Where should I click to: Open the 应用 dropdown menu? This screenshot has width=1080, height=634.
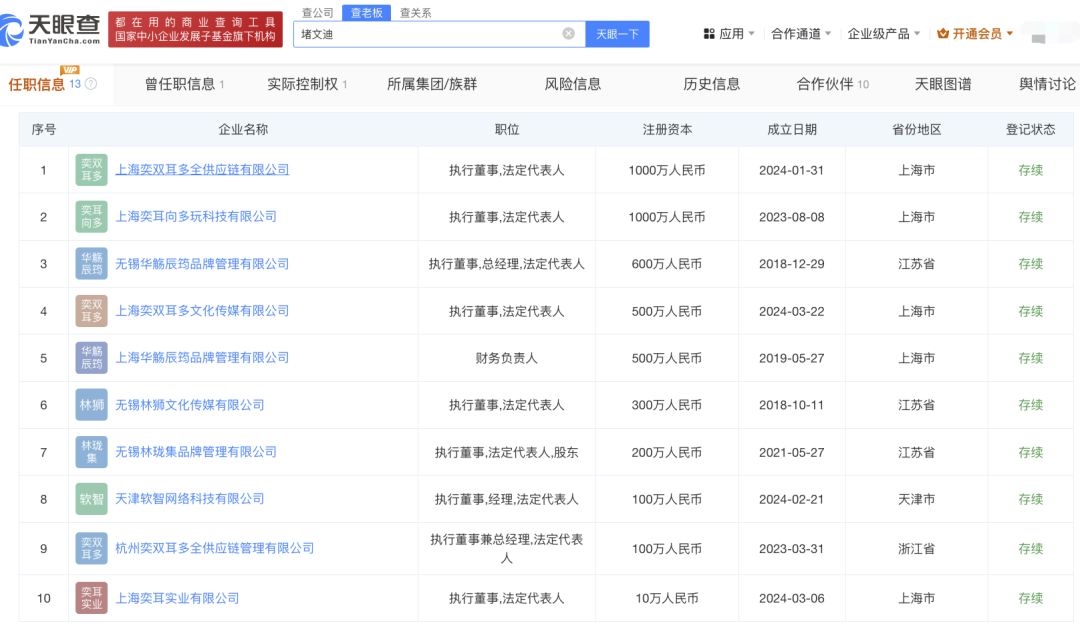click(730, 34)
